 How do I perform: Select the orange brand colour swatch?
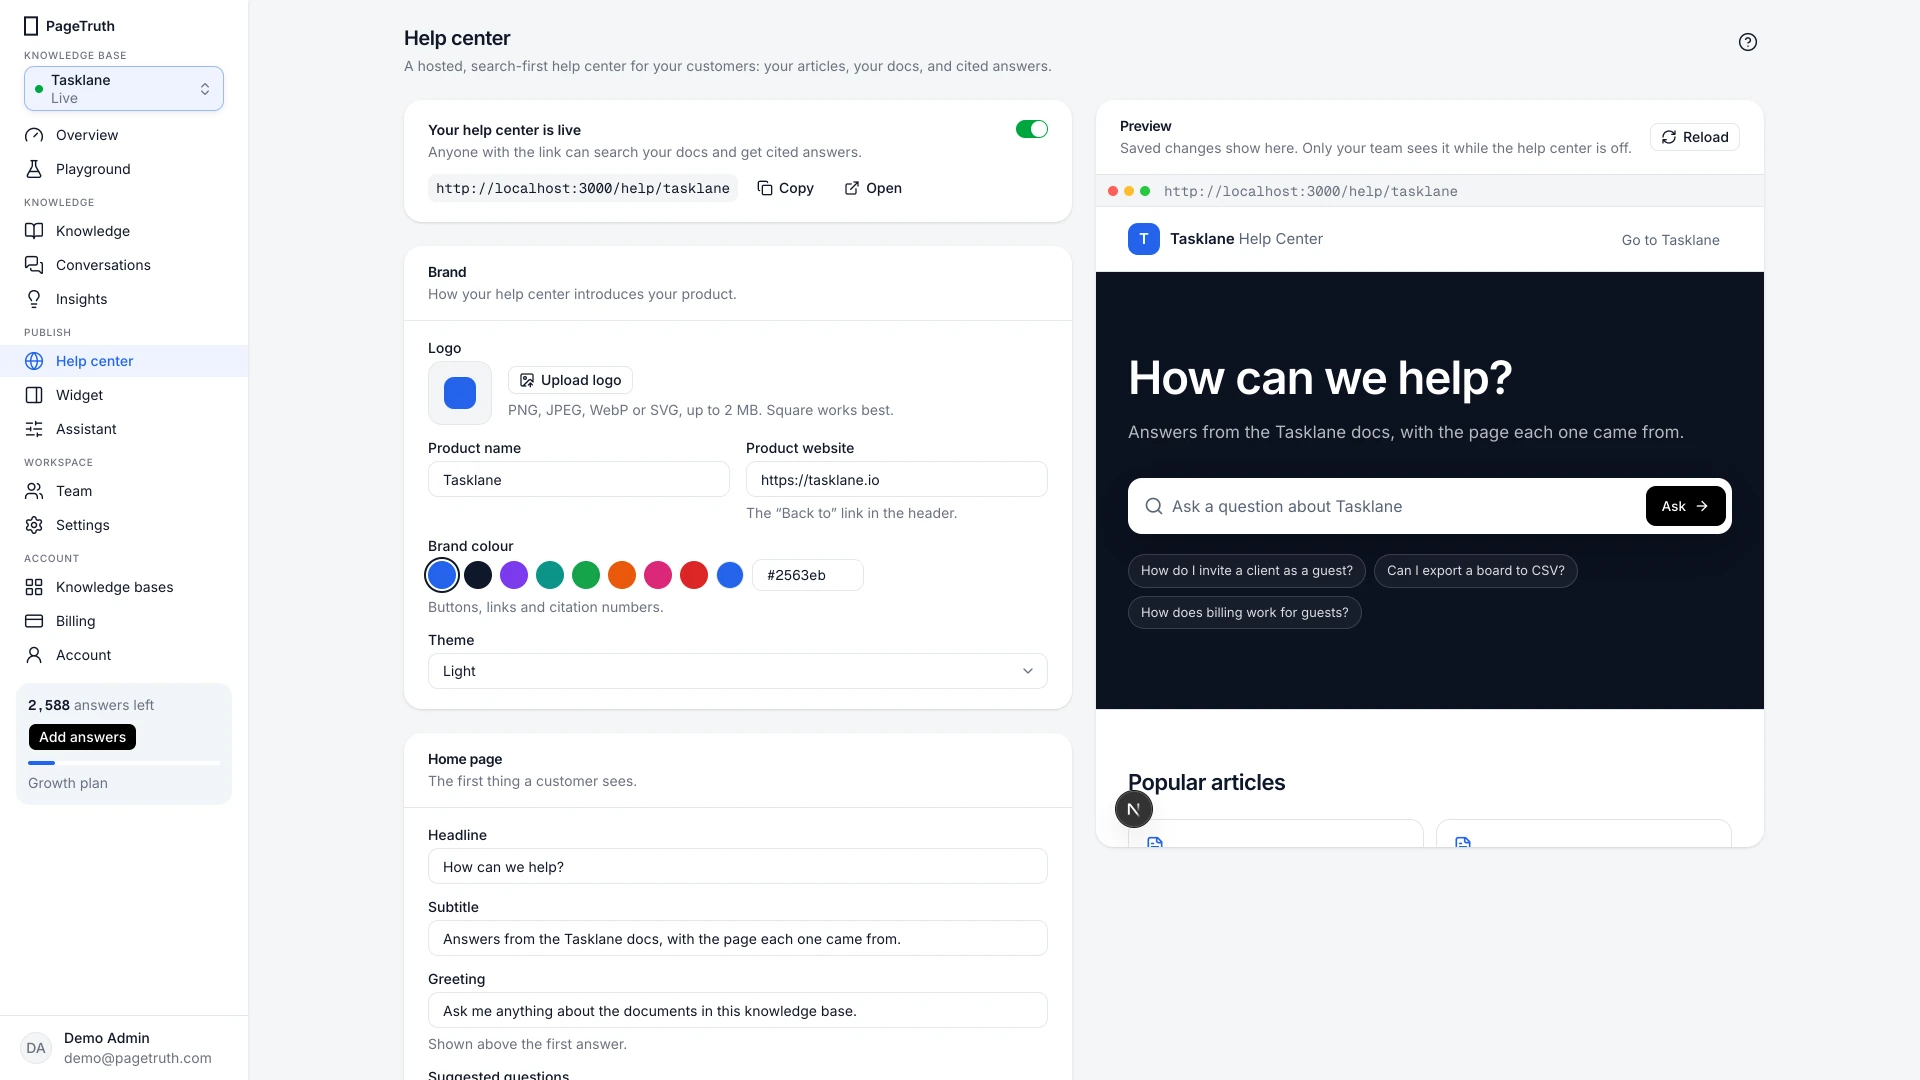pyautogui.click(x=622, y=575)
